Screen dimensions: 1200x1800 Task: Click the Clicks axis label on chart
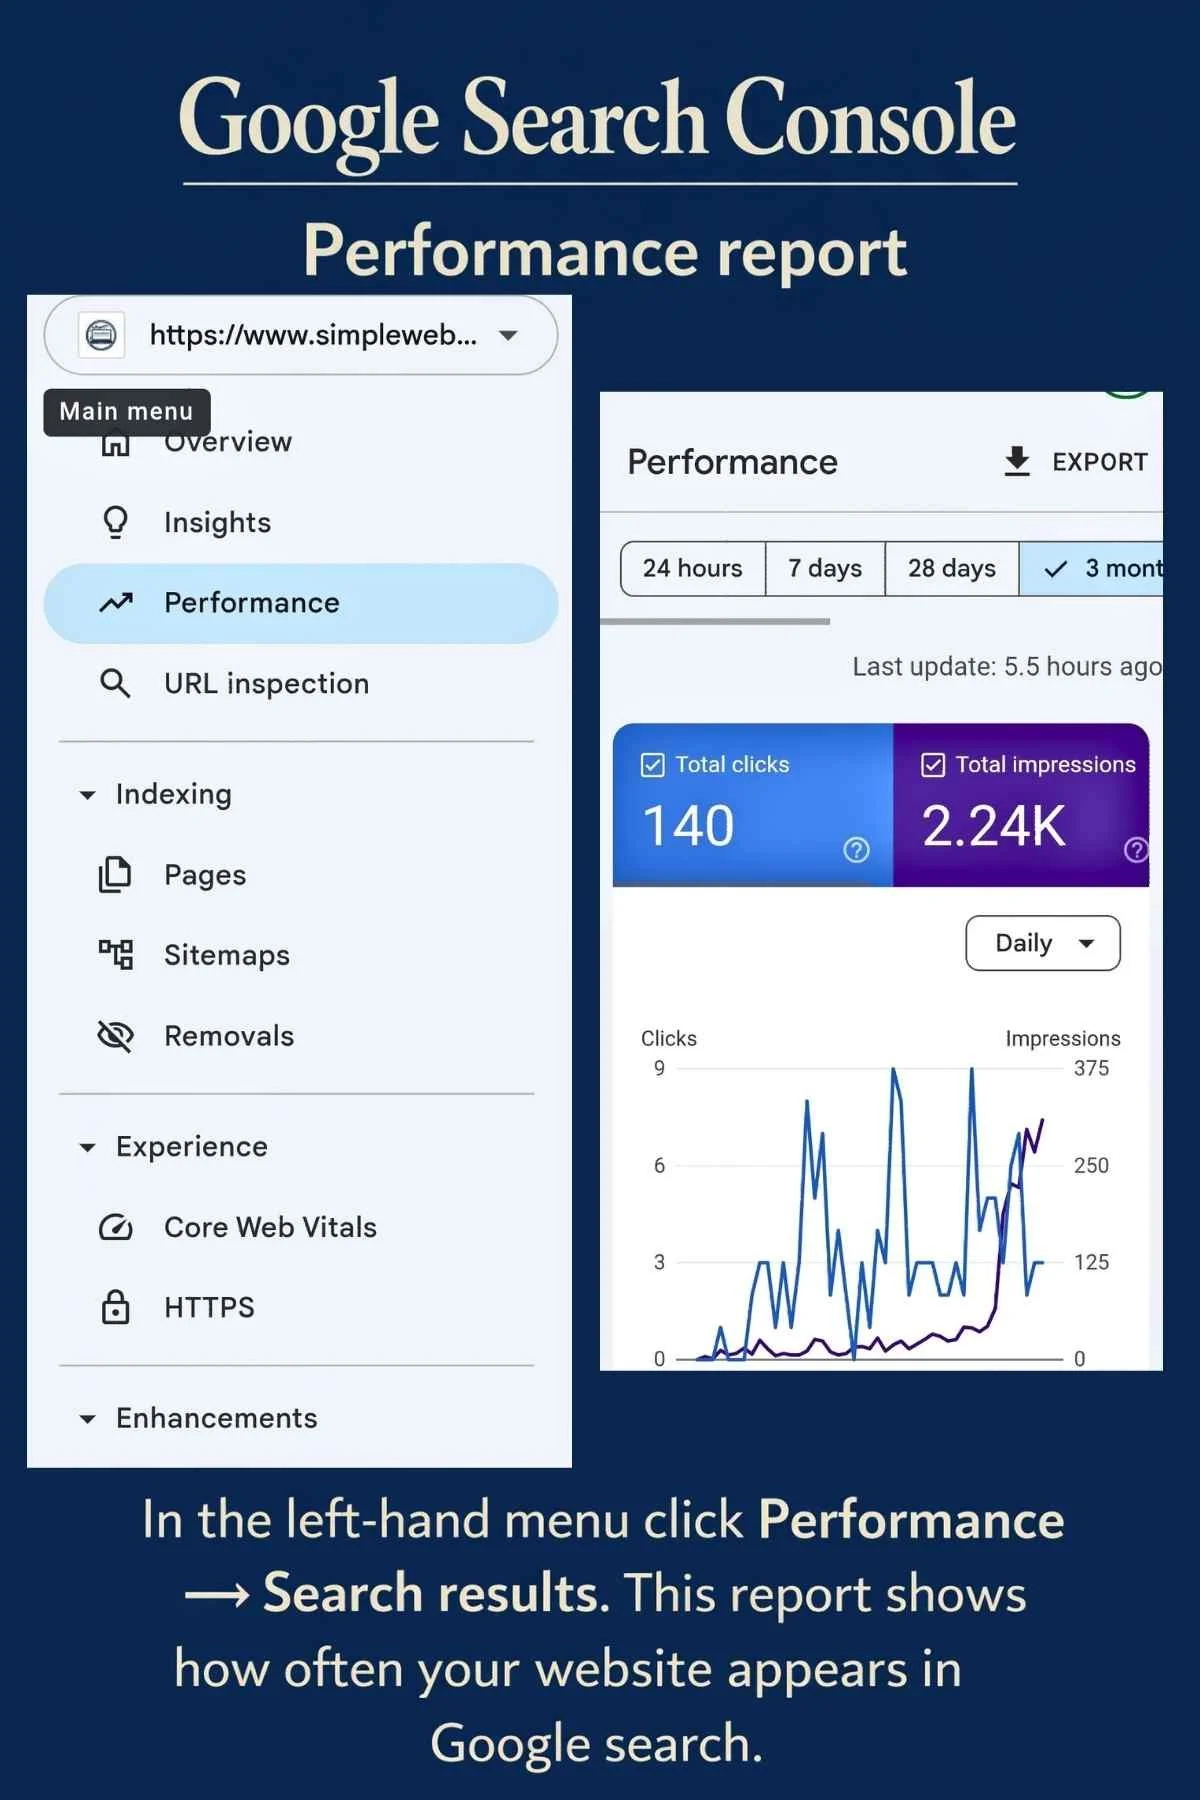point(669,1039)
